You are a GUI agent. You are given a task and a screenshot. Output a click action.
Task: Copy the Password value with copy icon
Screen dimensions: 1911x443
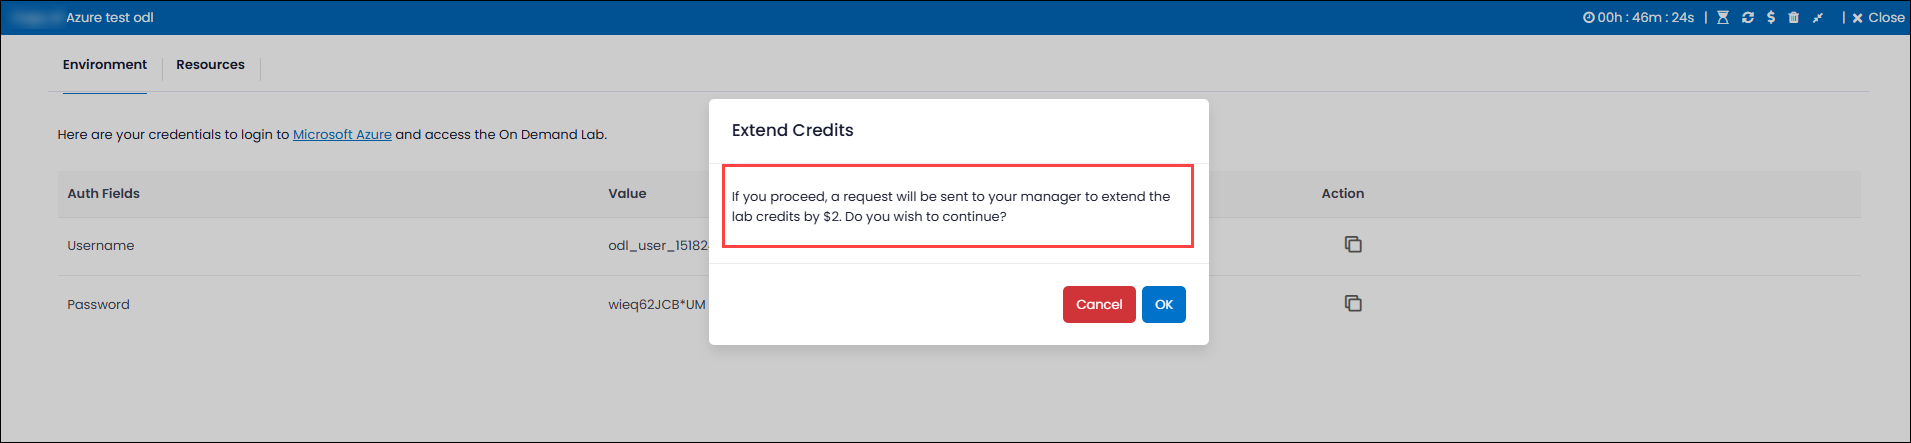pyautogui.click(x=1353, y=303)
